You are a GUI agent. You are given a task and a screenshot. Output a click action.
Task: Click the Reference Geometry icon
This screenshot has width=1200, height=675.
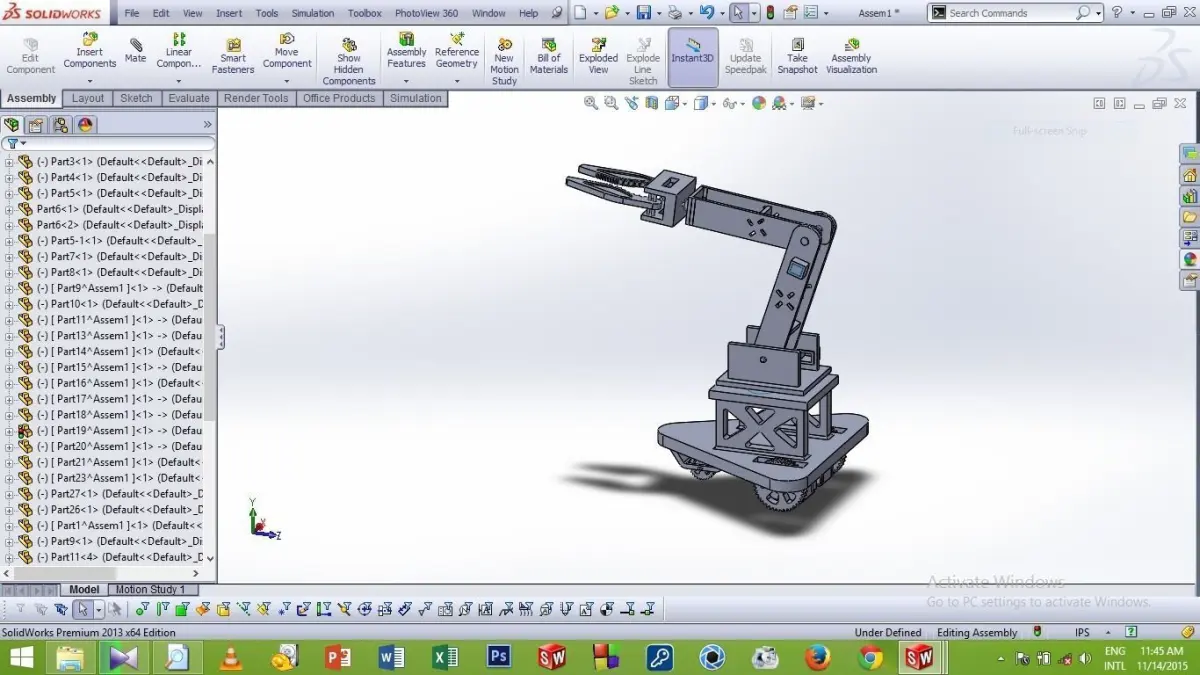pyautogui.click(x=457, y=39)
